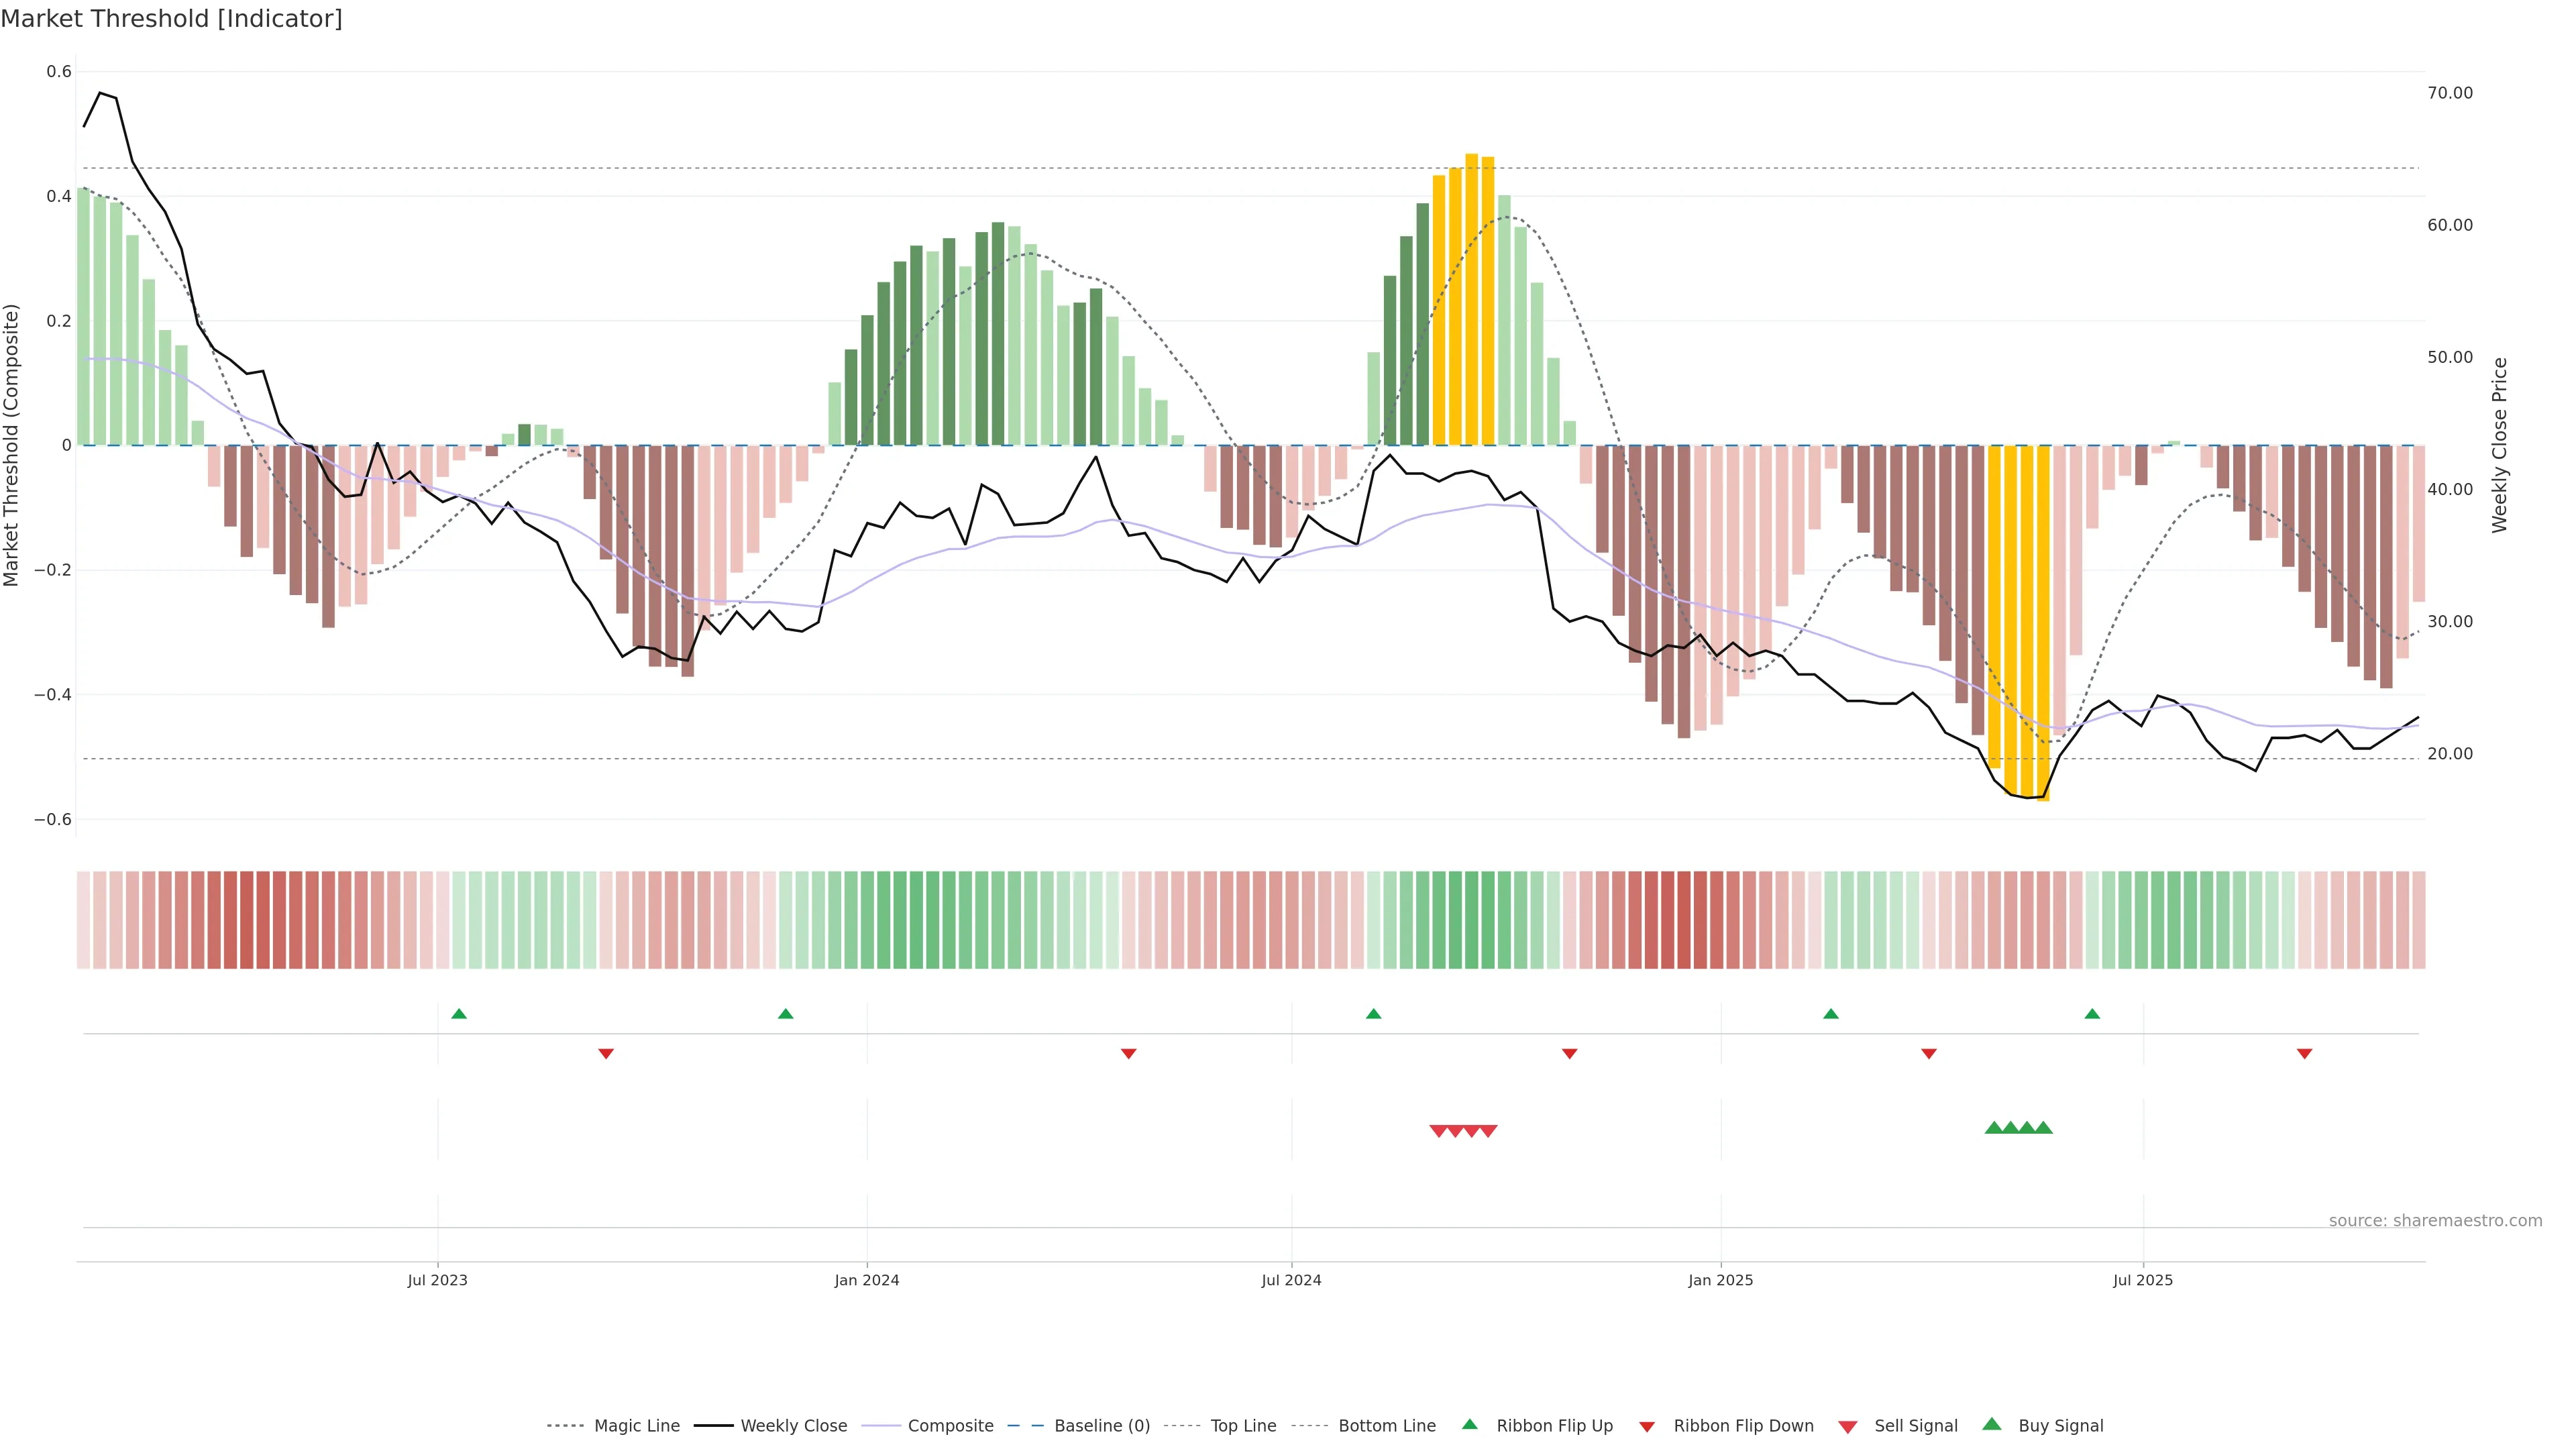Click the last red ribbon flip down marker after Jul 2025

point(2304,1053)
